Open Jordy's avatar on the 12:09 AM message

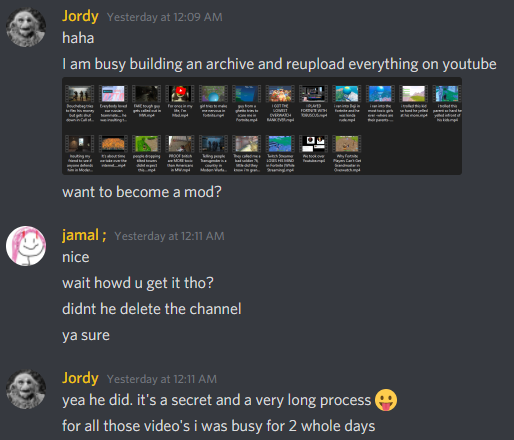click(x=26, y=27)
